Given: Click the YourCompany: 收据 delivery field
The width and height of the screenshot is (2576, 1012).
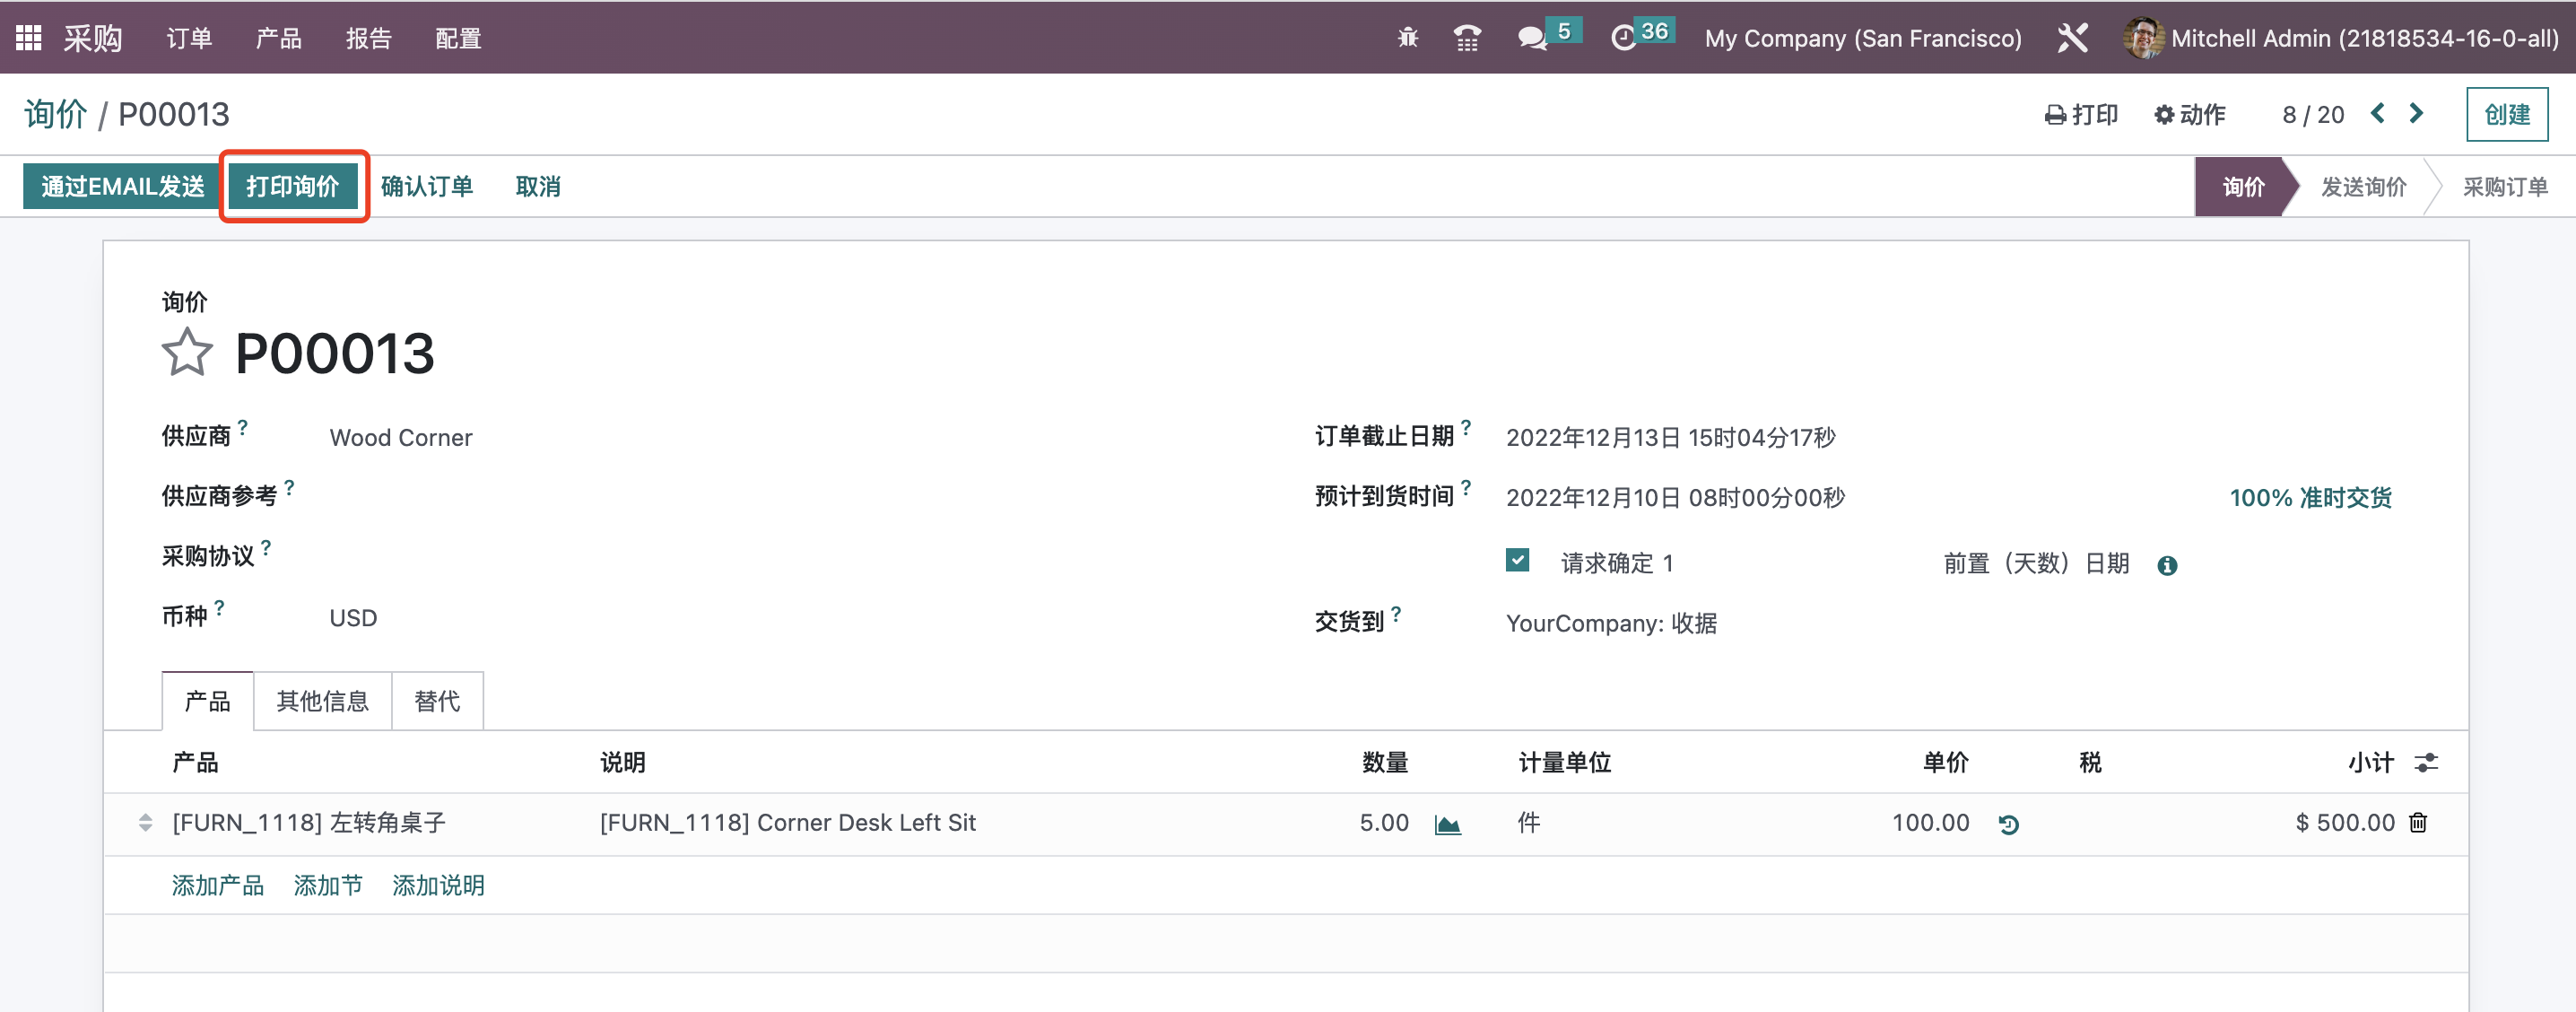Looking at the screenshot, I should 1611,623.
